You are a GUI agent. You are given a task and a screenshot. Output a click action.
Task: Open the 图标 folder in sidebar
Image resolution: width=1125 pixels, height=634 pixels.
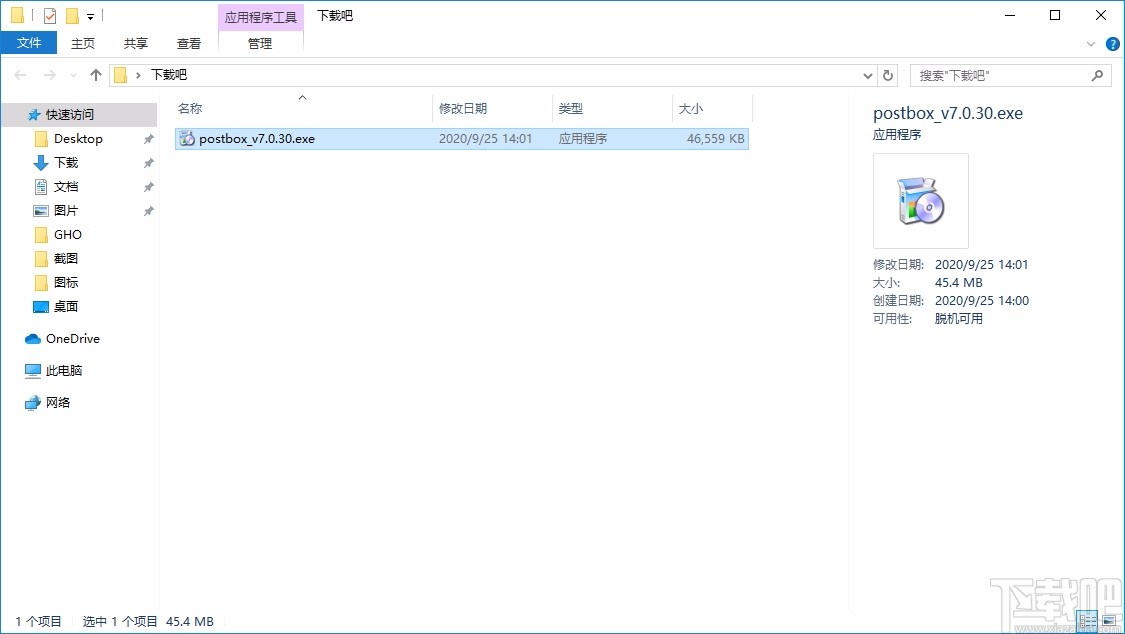point(65,283)
